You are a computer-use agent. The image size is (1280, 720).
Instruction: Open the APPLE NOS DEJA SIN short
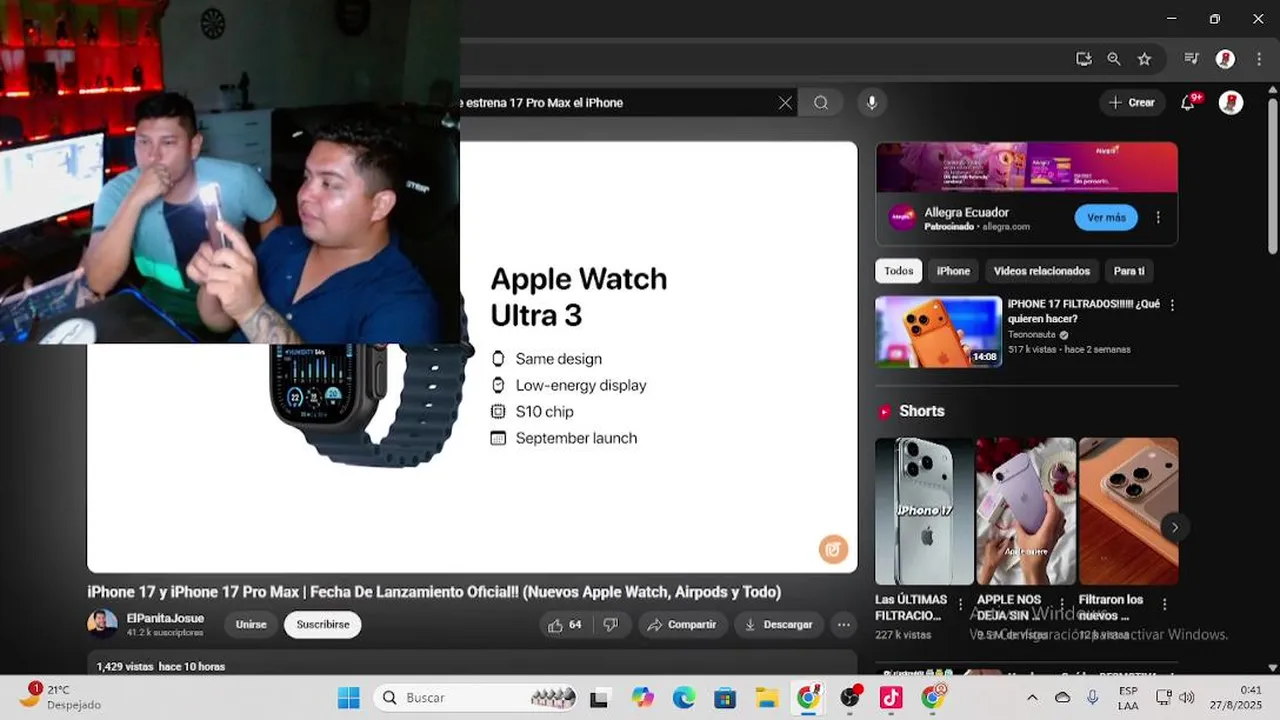[1026, 511]
